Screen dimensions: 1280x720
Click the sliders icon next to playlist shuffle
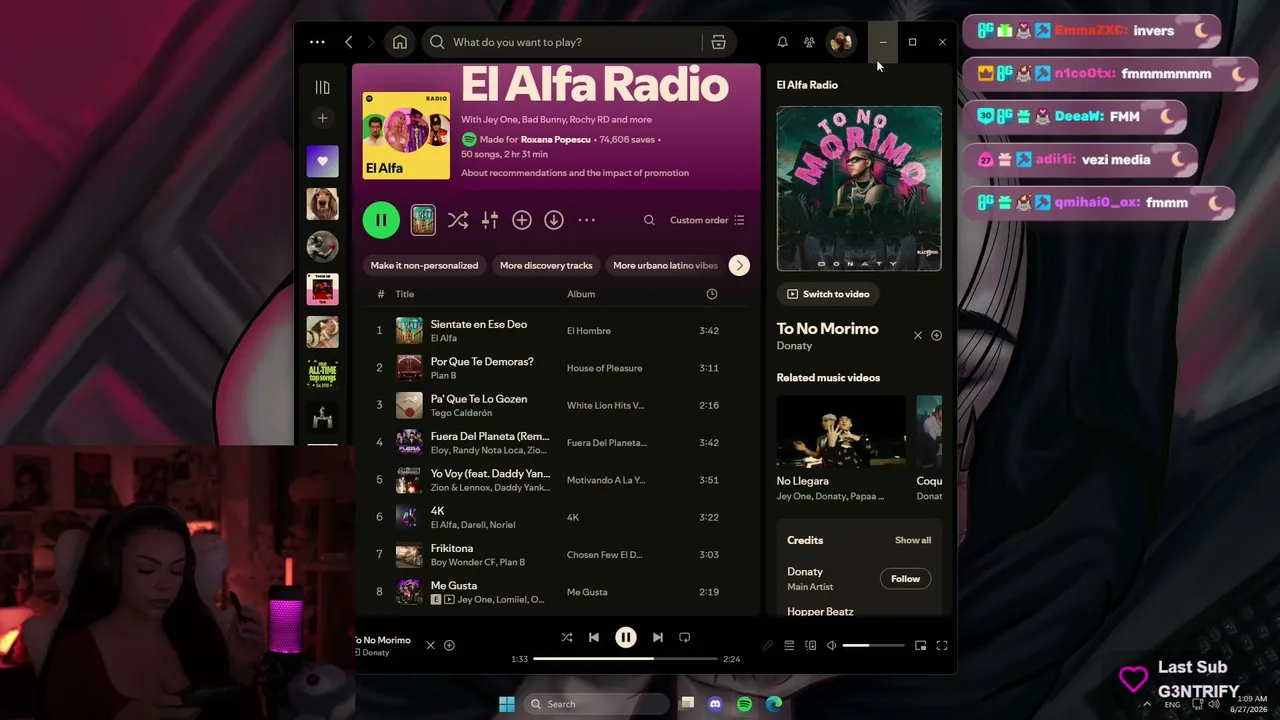pyautogui.click(x=490, y=220)
